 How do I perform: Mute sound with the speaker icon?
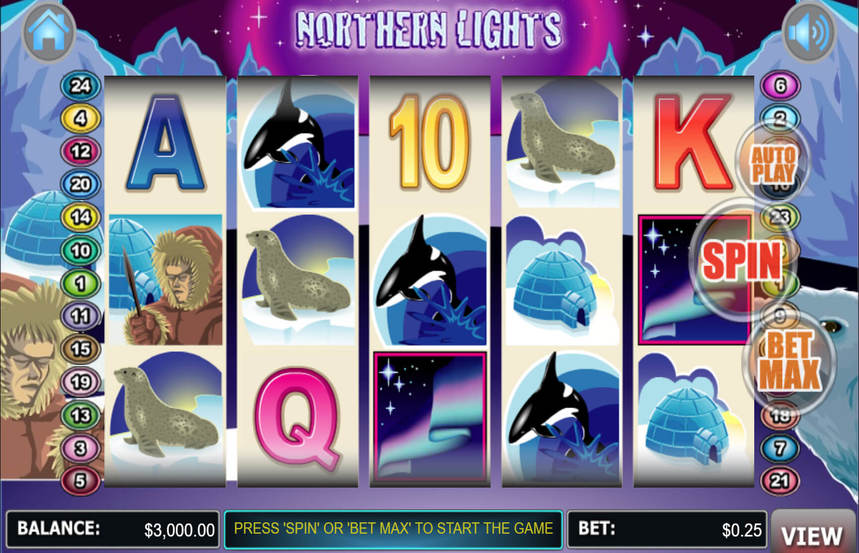point(809,32)
